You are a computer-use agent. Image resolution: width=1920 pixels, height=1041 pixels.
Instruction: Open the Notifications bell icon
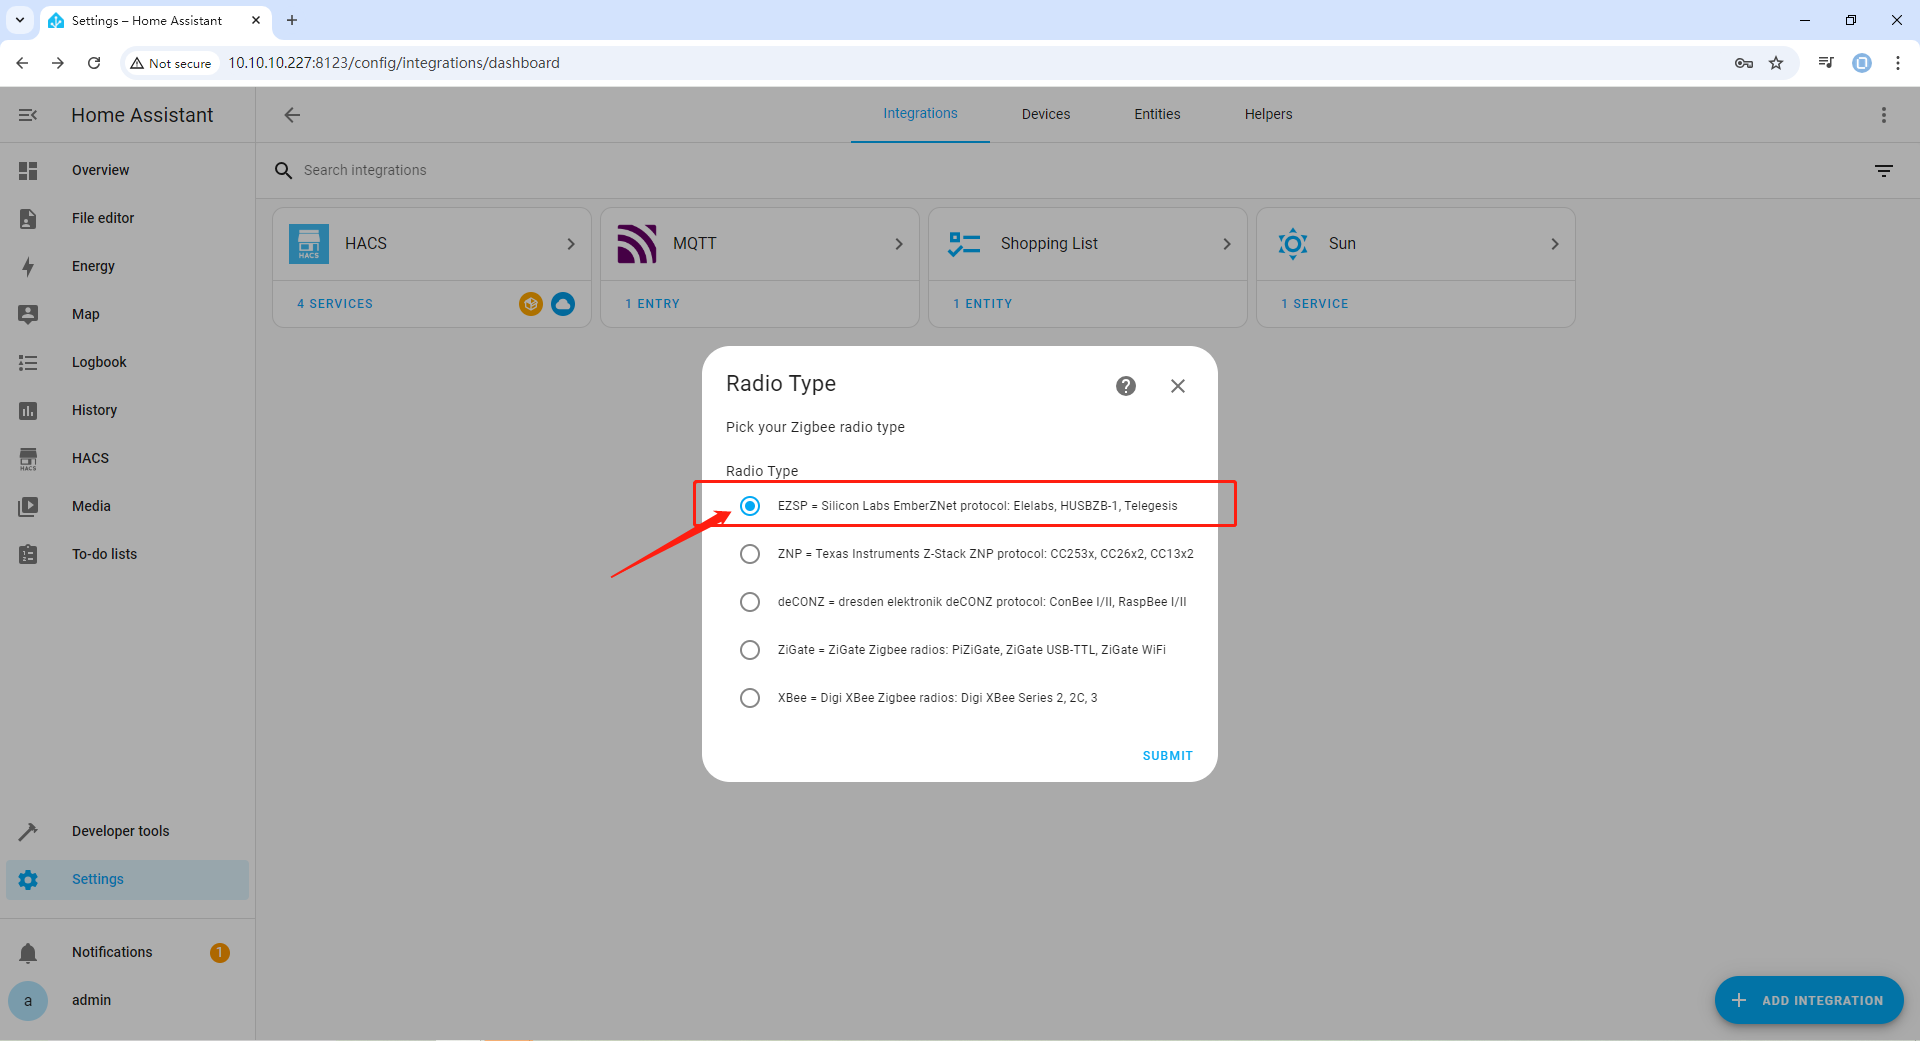pos(28,953)
